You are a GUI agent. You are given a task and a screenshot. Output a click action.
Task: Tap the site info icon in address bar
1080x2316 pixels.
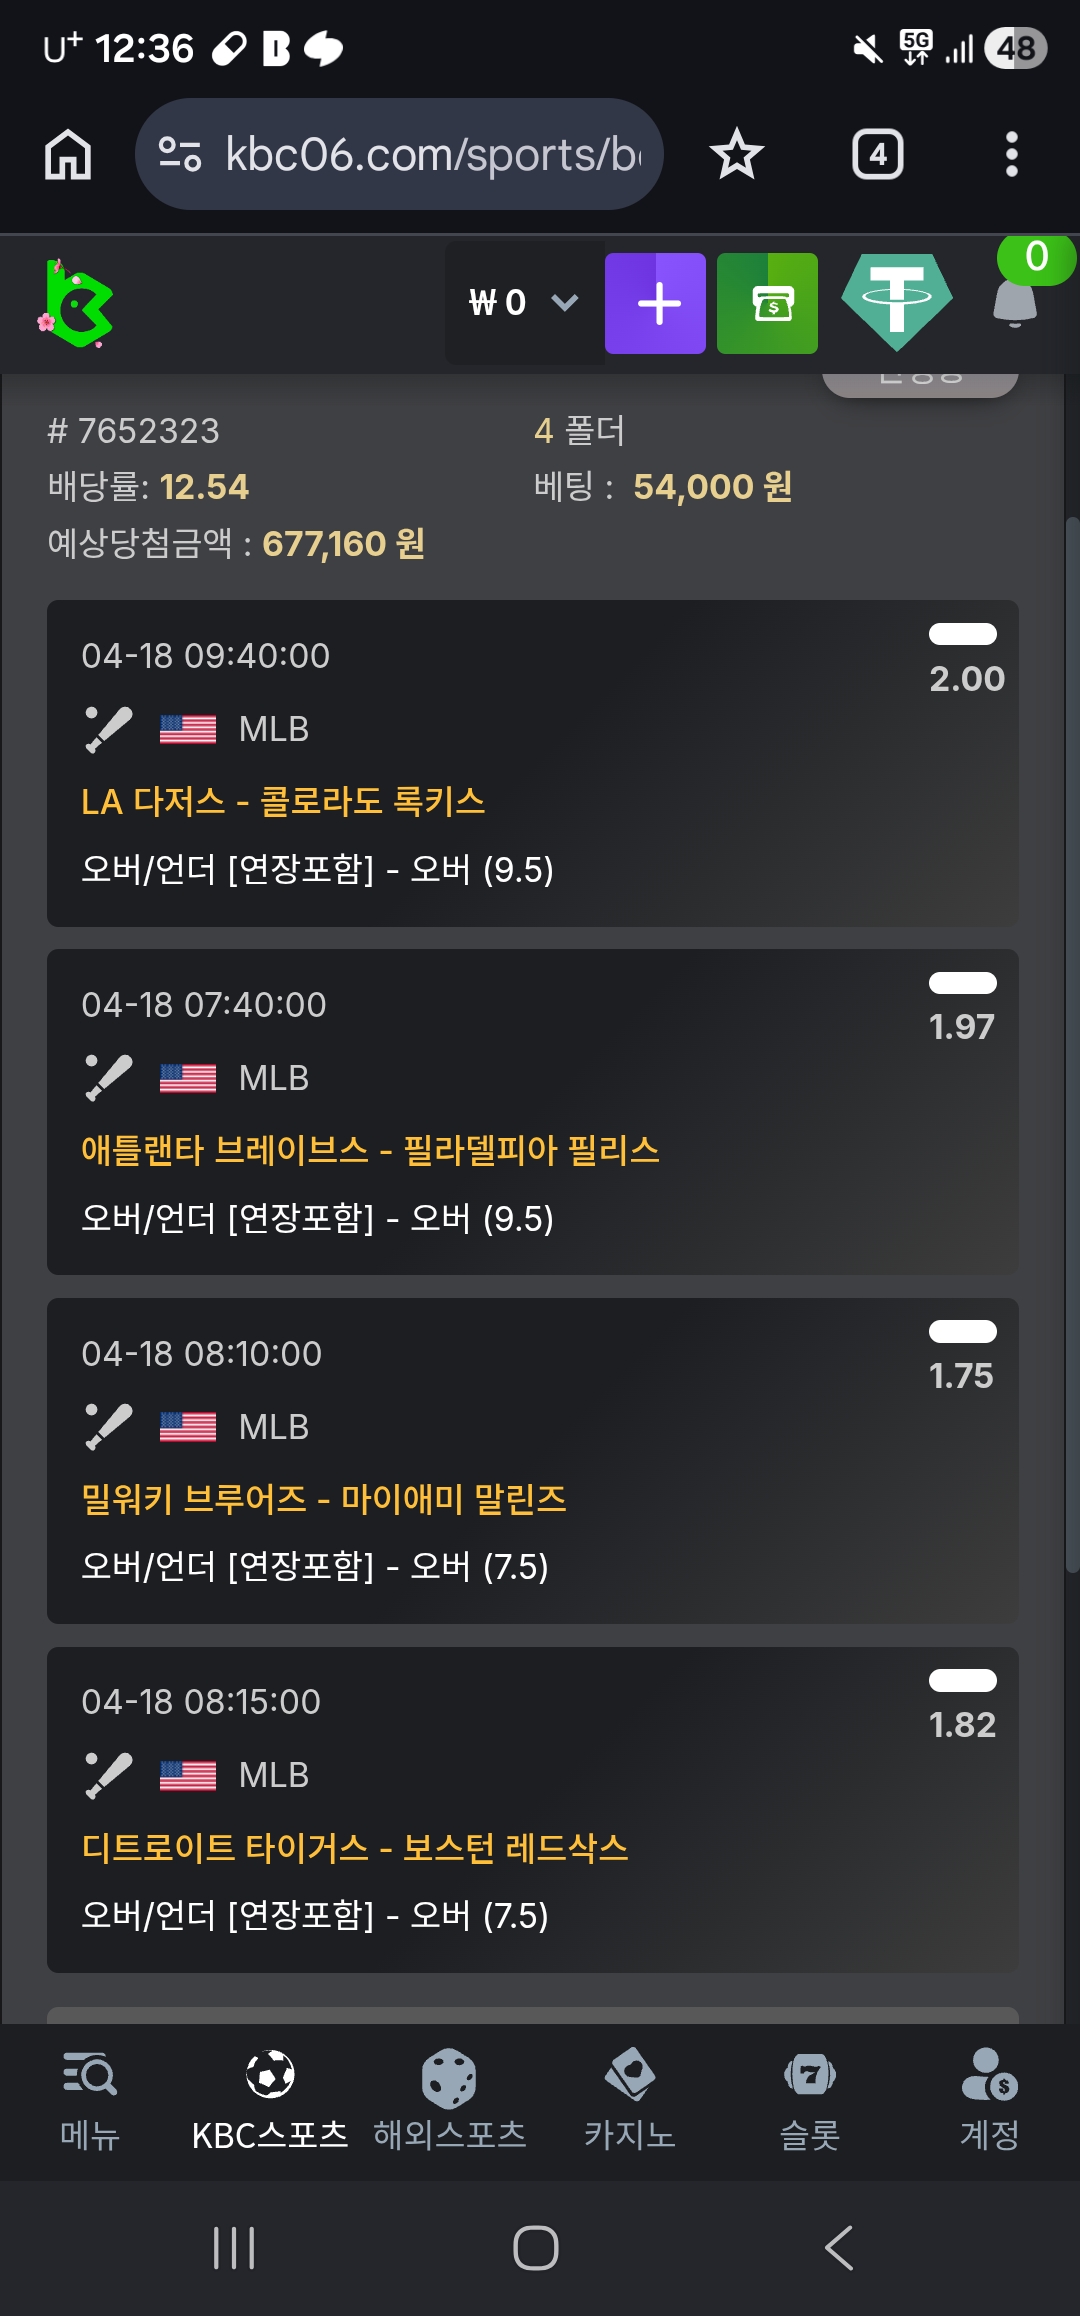[180, 155]
